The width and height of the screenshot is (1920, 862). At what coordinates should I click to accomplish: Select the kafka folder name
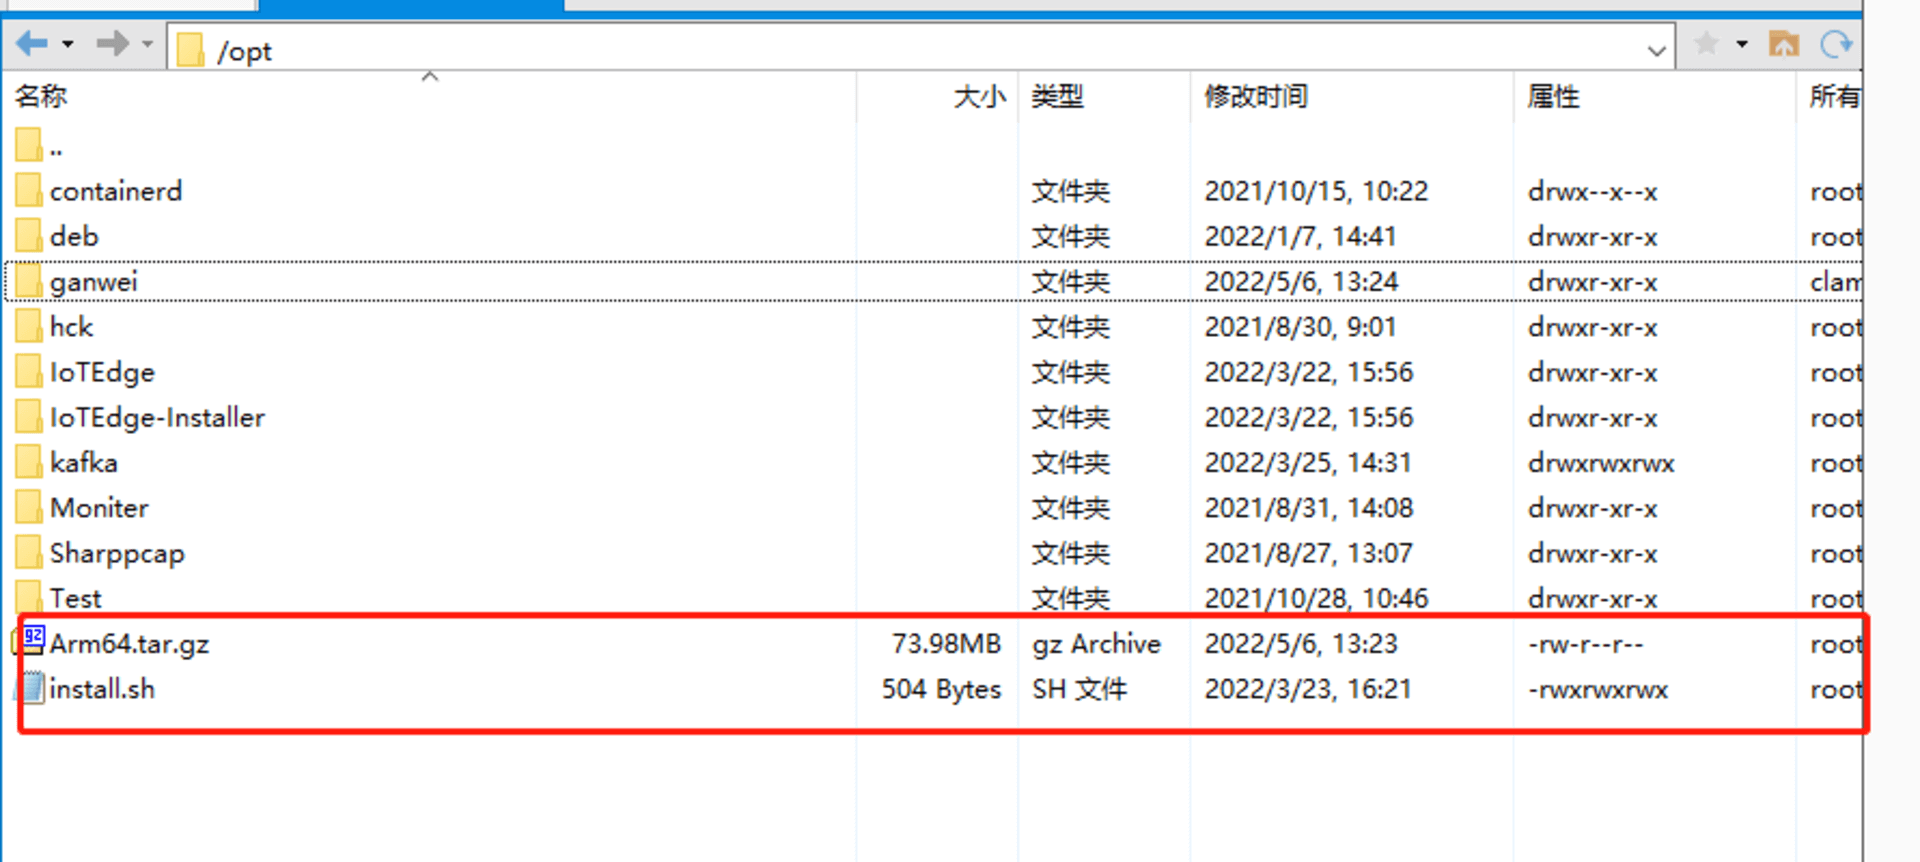pyautogui.click(x=84, y=463)
